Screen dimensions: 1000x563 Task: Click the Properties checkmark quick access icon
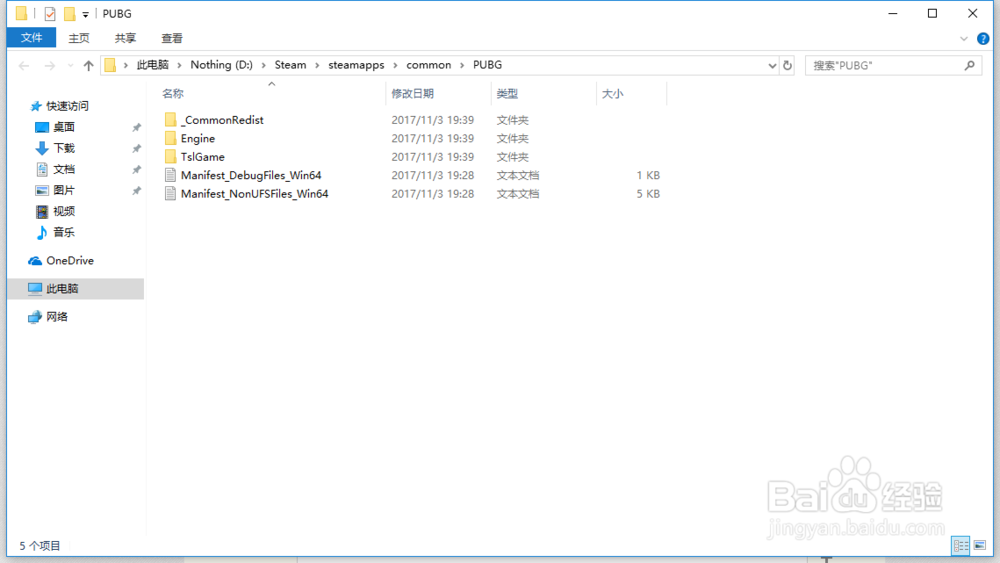[50, 13]
